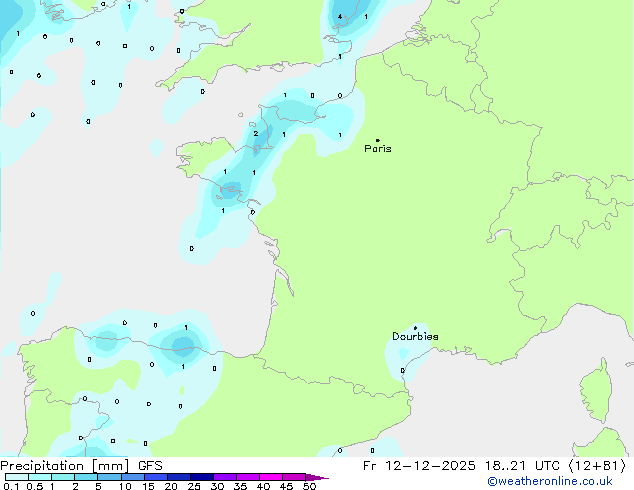Screen dimensions: 634x490
Task: Select the 5–10 mm legend swatch
Action: [109, 477]
